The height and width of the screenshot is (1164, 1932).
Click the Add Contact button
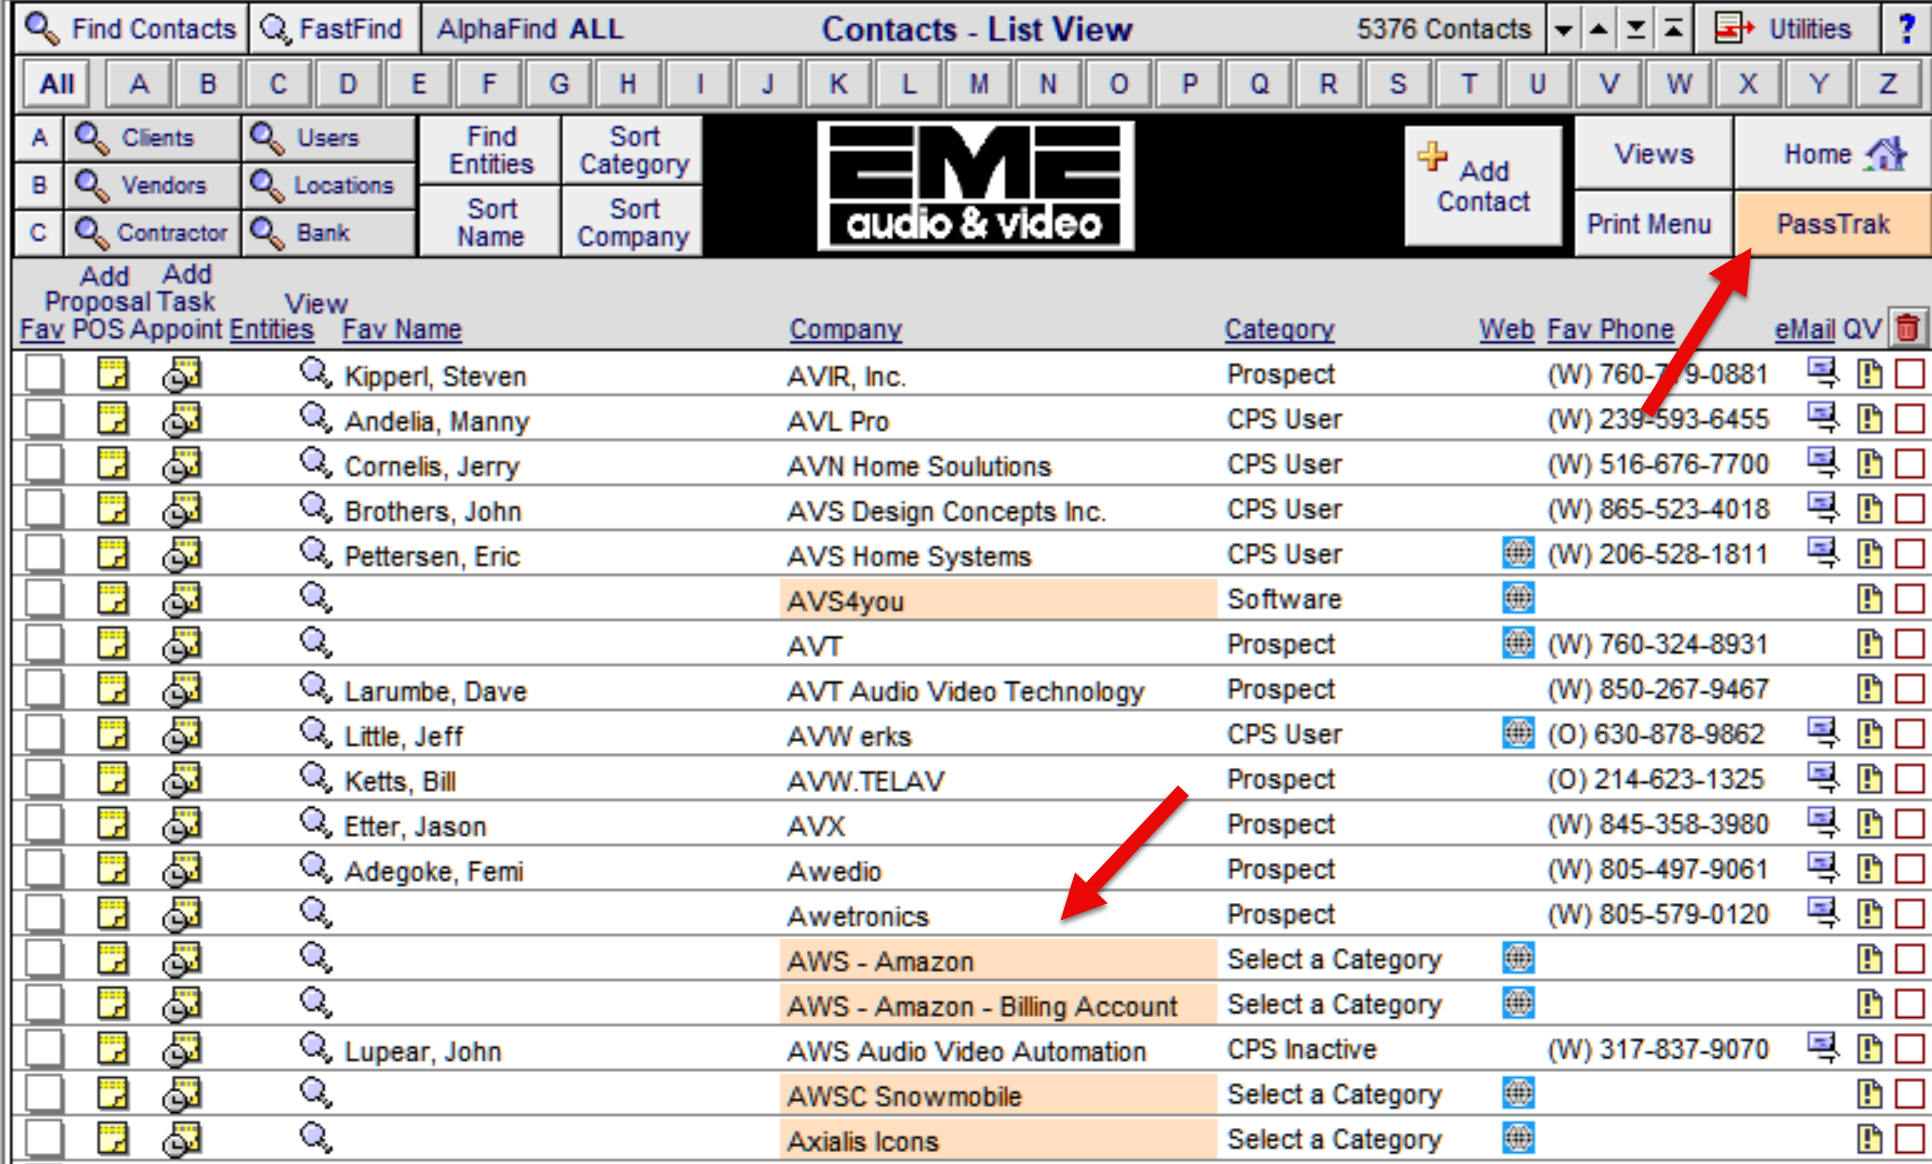coord(1484,186)
